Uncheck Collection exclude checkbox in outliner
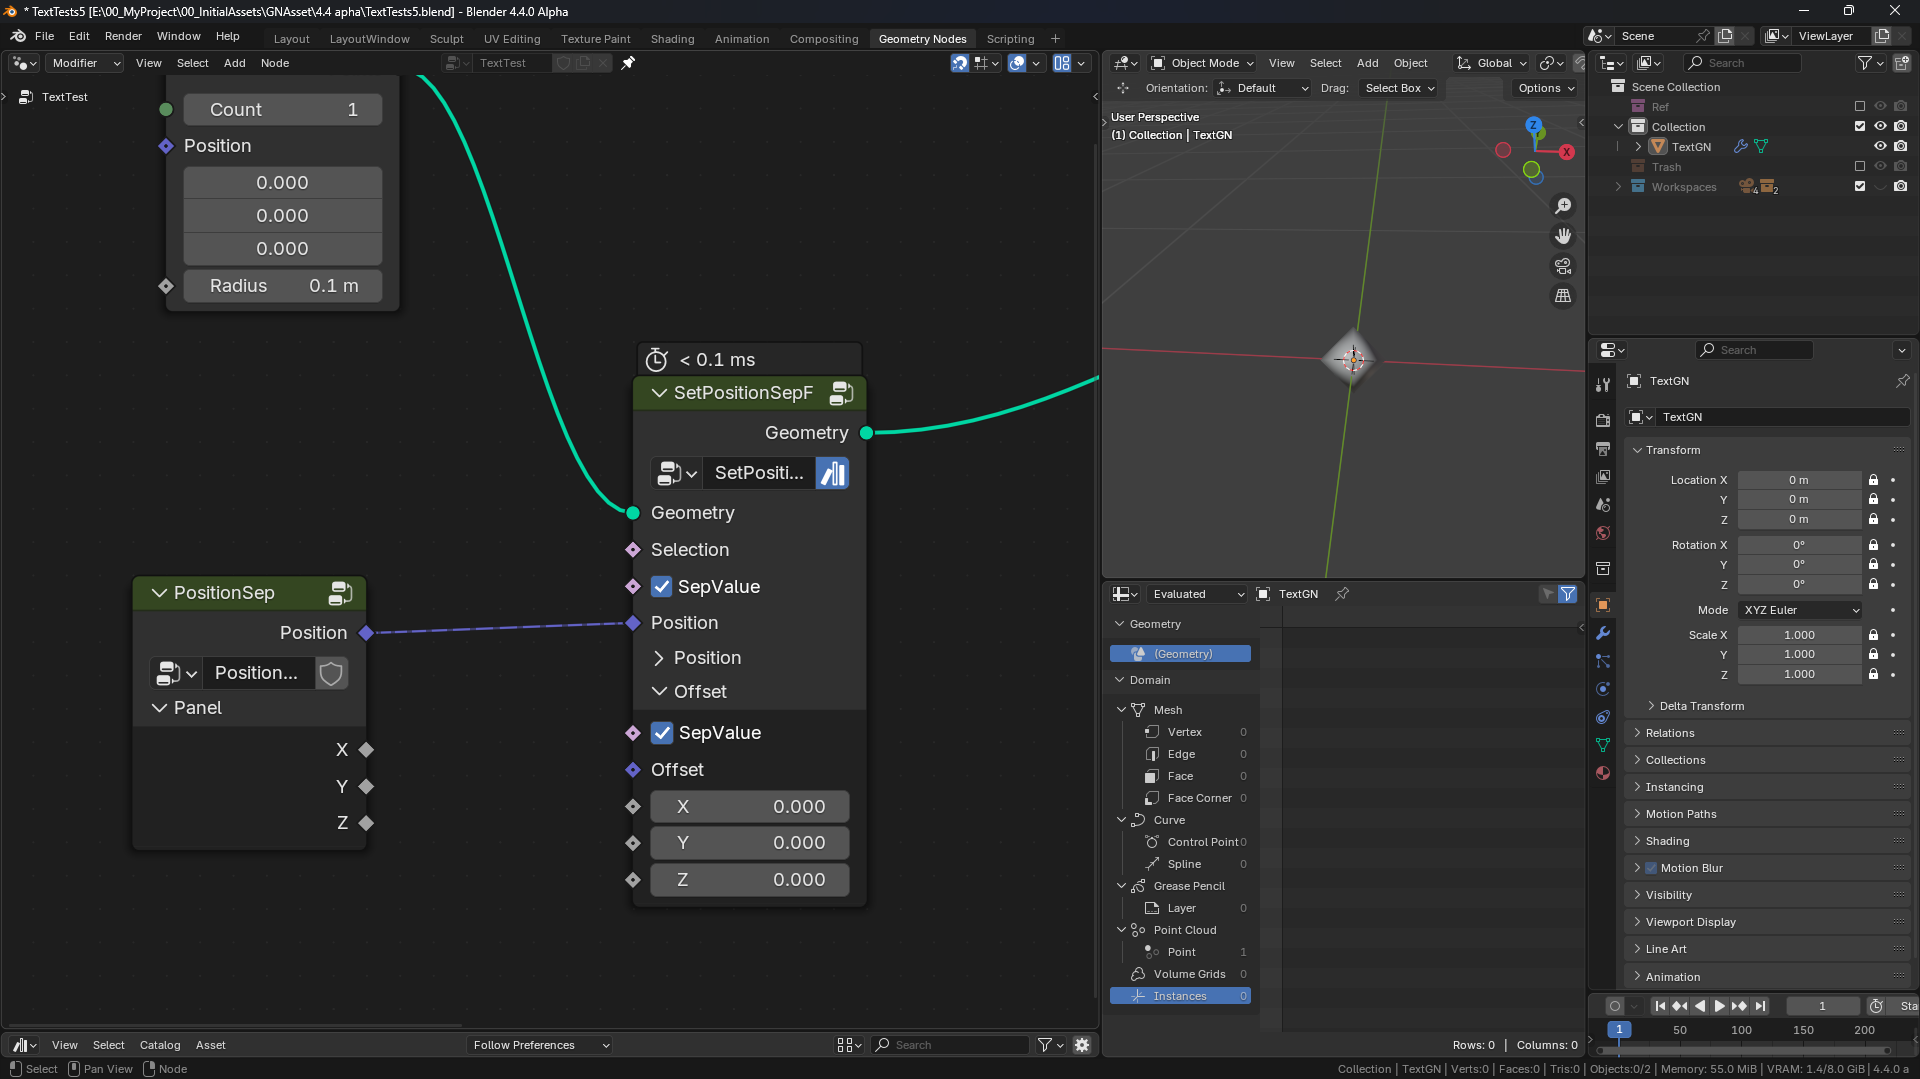The width and height of the screenshot is (1920, 1079). click(1860, 126)
